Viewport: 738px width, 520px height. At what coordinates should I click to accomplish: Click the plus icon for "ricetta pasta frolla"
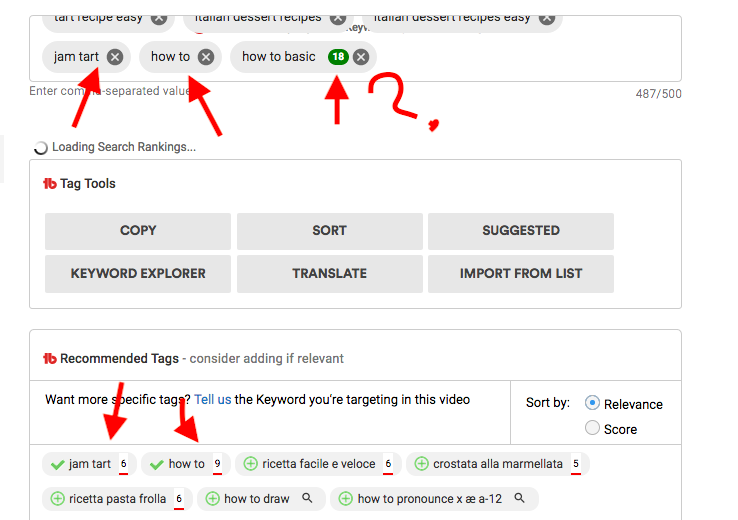tap(57, 498)
